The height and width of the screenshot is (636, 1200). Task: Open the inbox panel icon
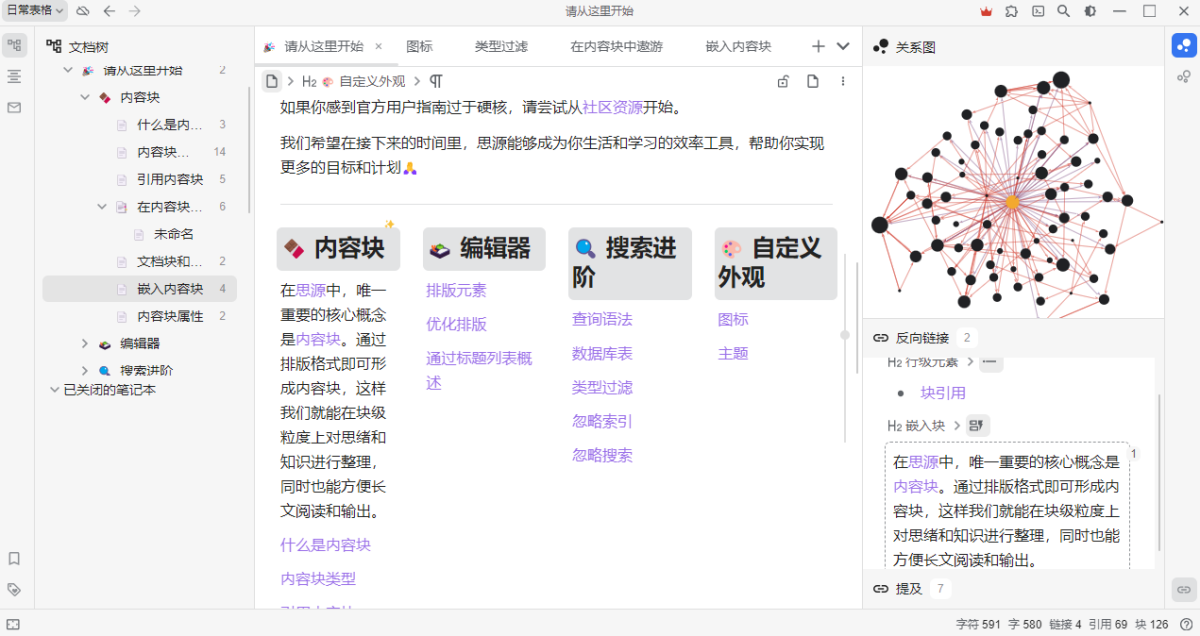coord(14,107)
